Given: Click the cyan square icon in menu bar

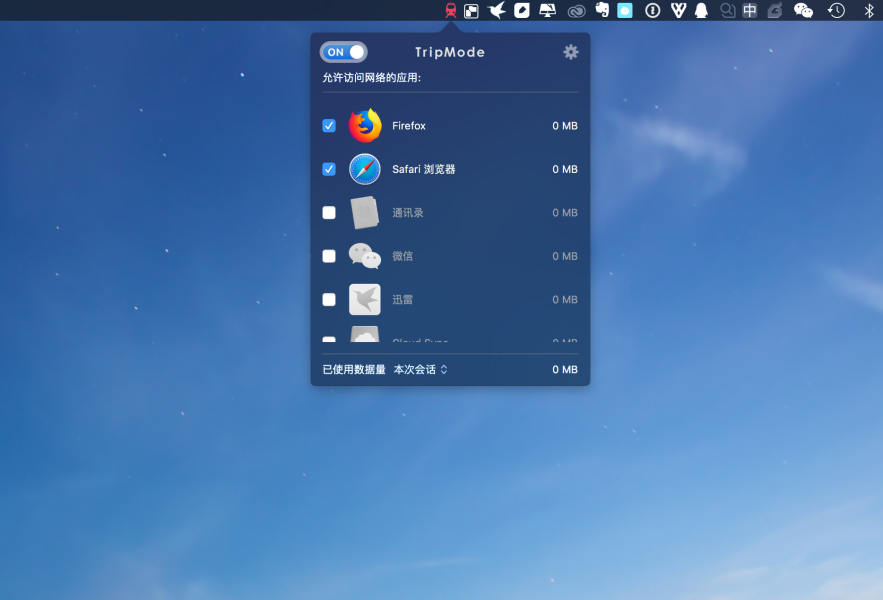Looking at the screenshot, I should [625, 10].
